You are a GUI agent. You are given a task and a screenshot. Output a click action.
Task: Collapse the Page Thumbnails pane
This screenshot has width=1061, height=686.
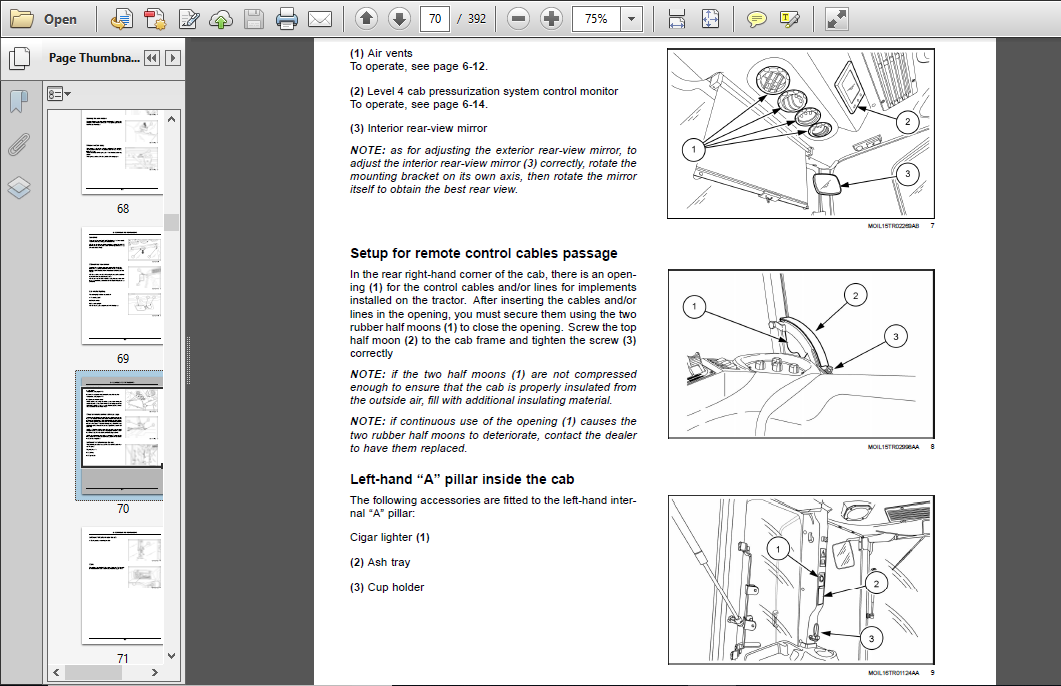[152, 58]
